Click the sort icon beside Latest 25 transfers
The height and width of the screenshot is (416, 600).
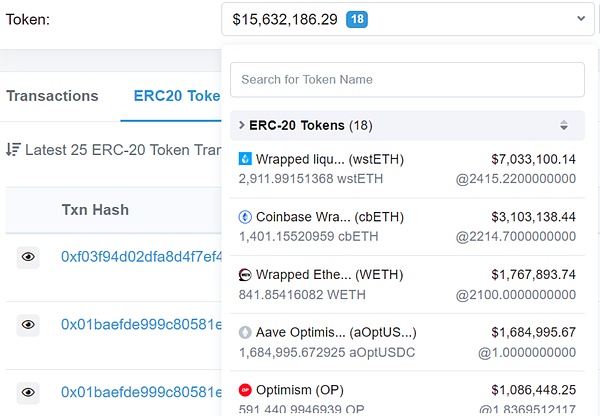[x=13, y=150]
